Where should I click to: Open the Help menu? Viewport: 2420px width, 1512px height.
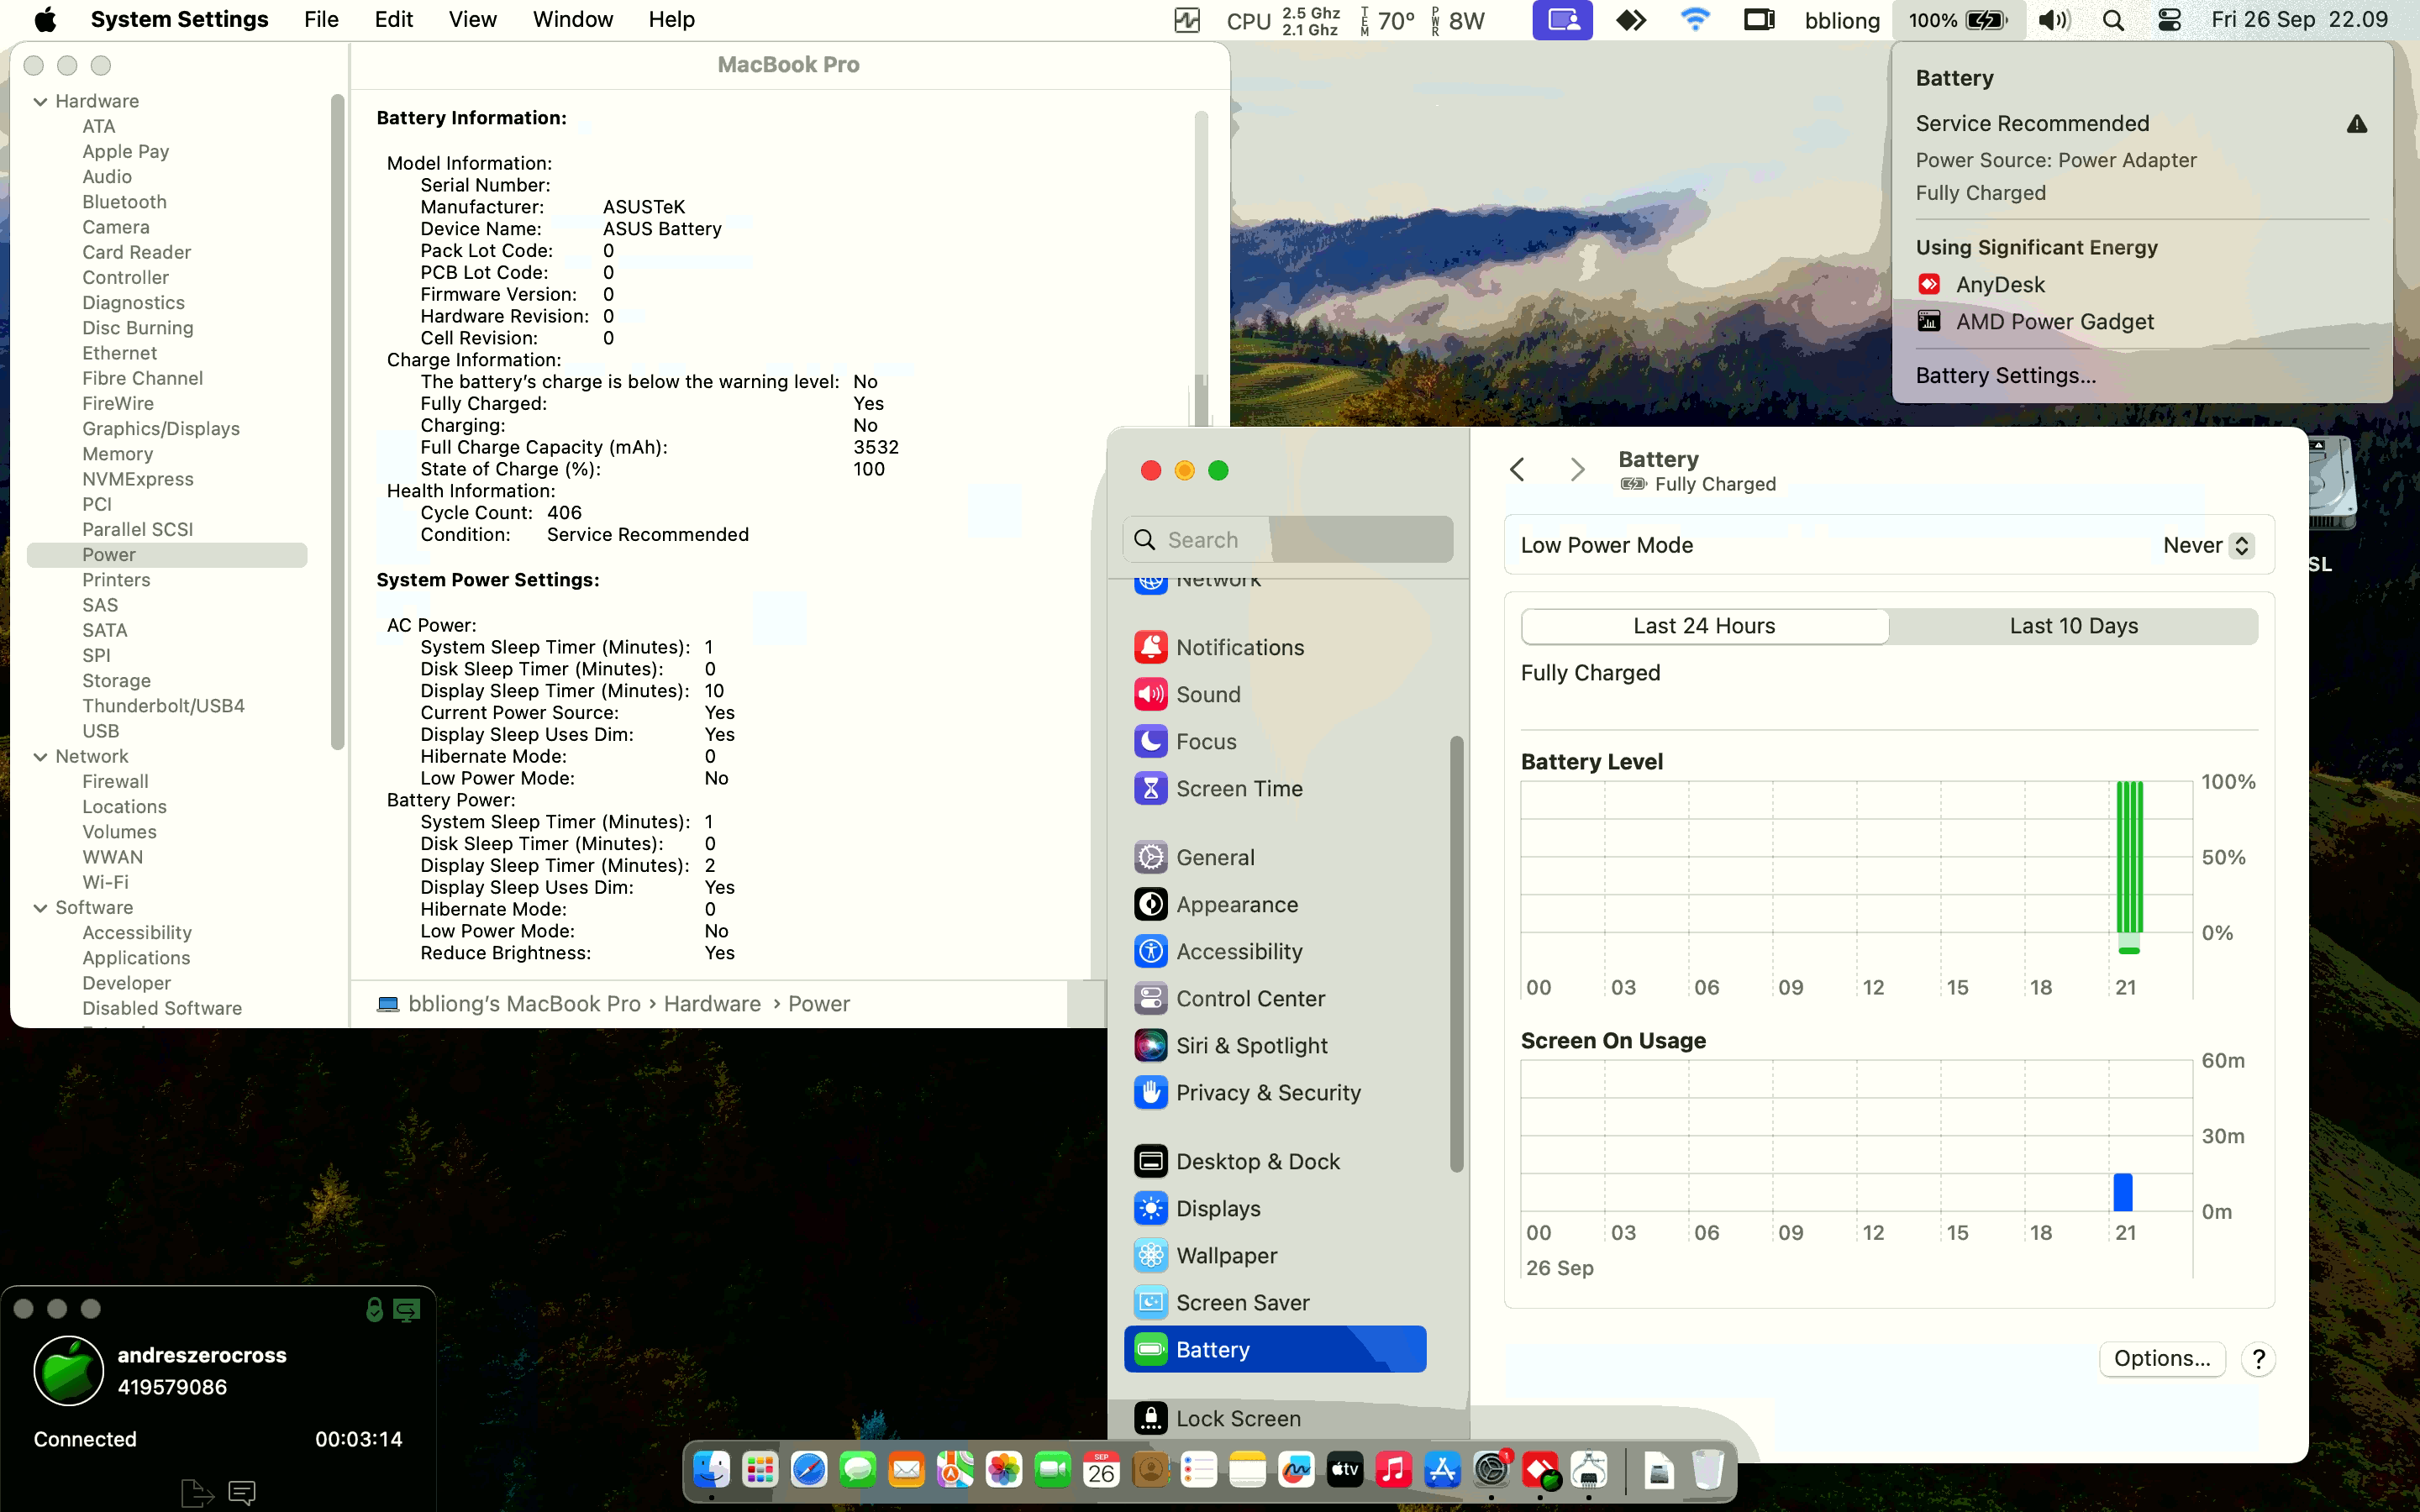[x=671, y=20]
